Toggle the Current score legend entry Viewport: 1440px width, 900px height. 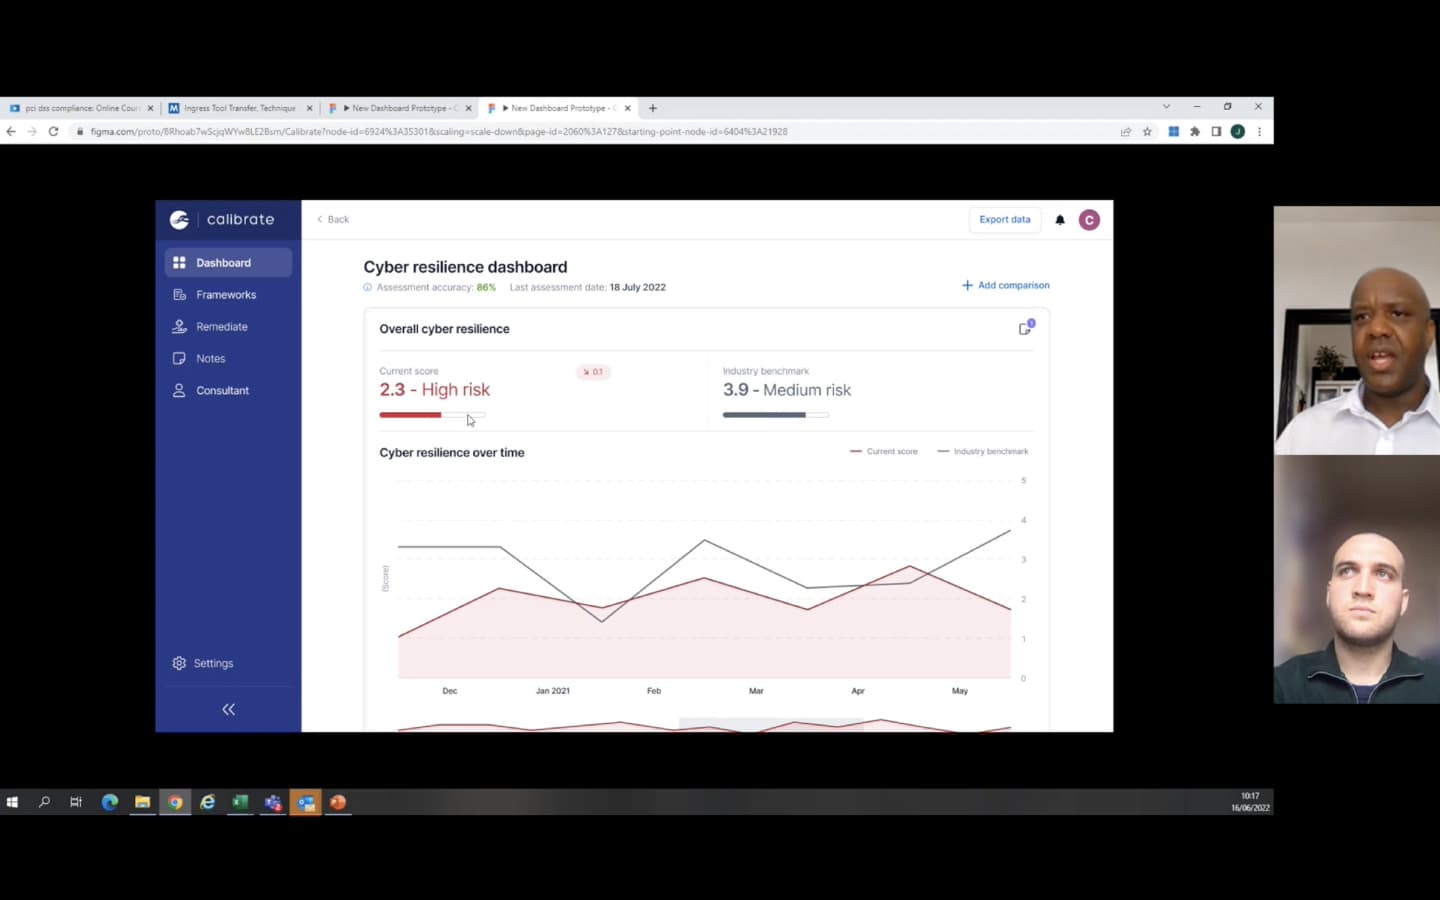click(884, 451)
